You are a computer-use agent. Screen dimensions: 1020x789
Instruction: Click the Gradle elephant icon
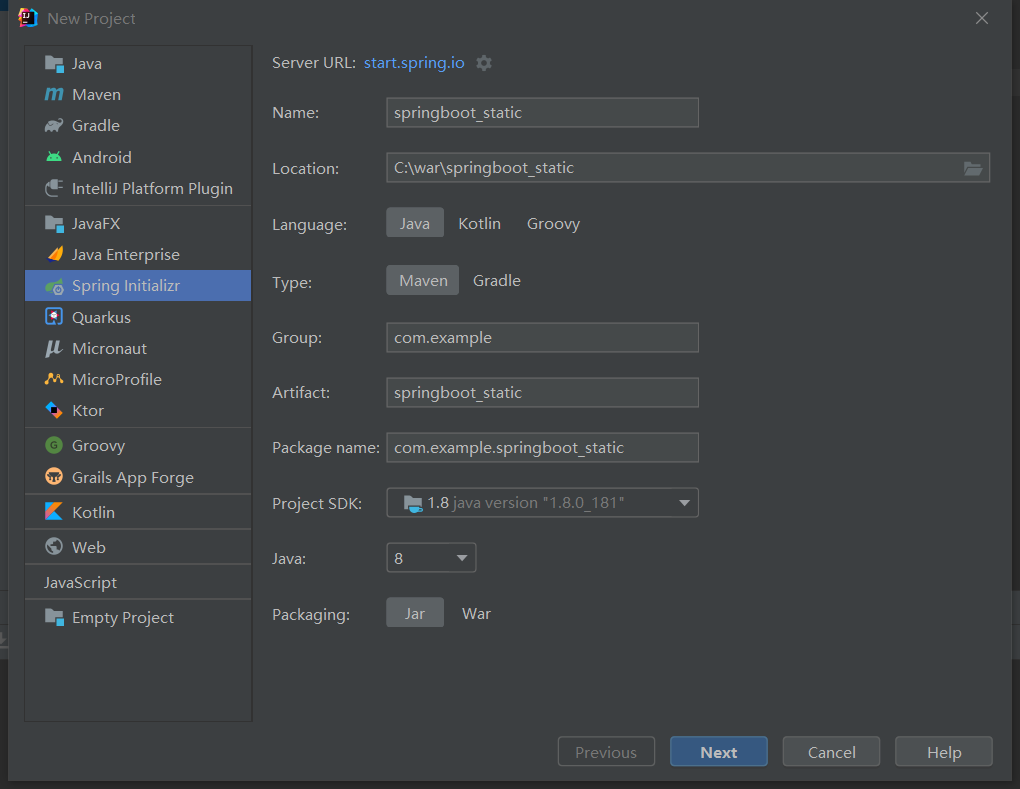54,126
